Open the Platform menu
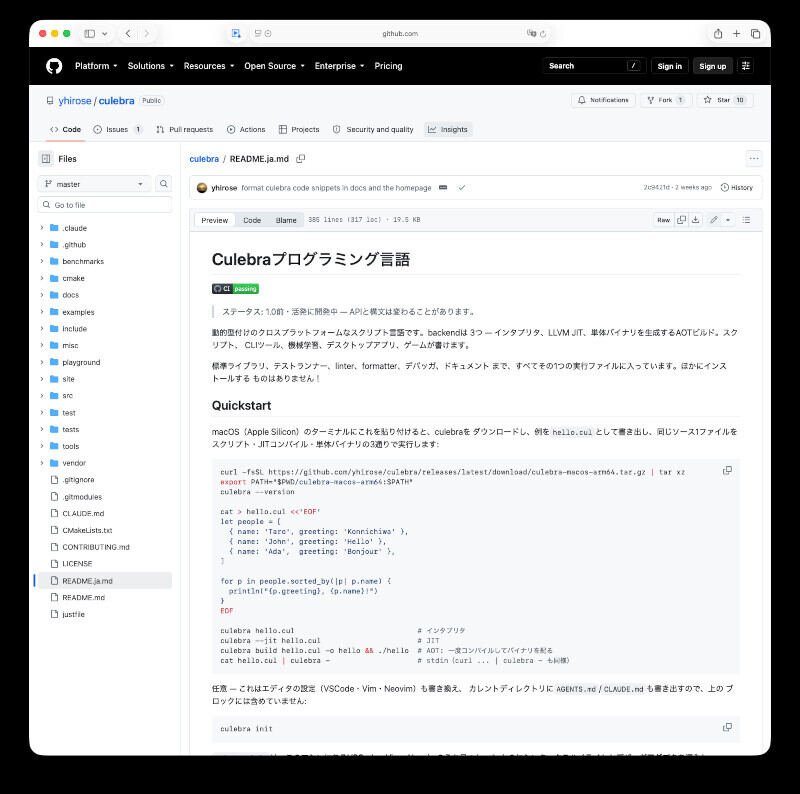 coord(96,66)
